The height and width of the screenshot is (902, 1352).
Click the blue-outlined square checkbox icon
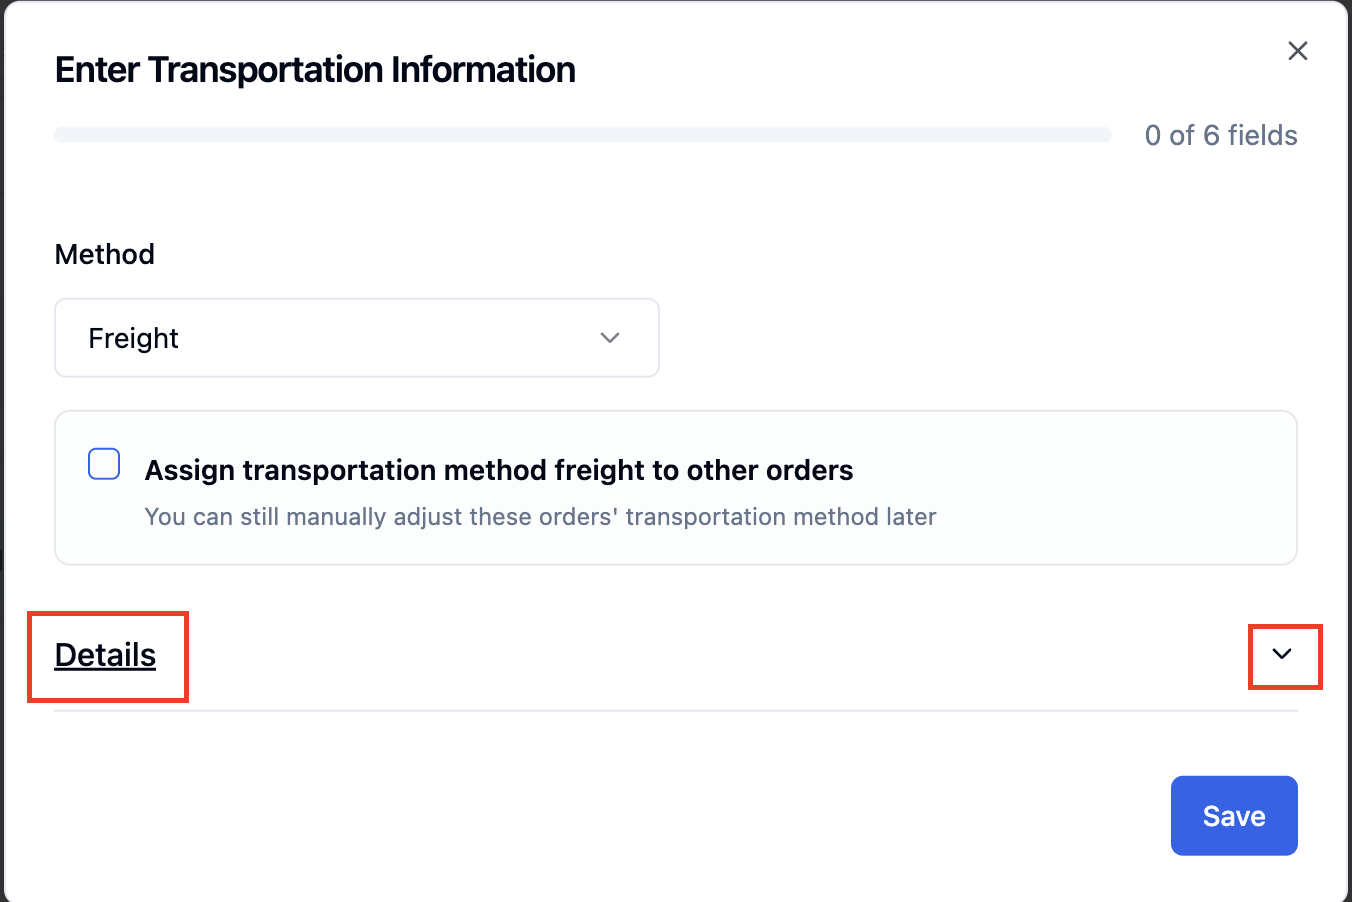tap(104, 464)
